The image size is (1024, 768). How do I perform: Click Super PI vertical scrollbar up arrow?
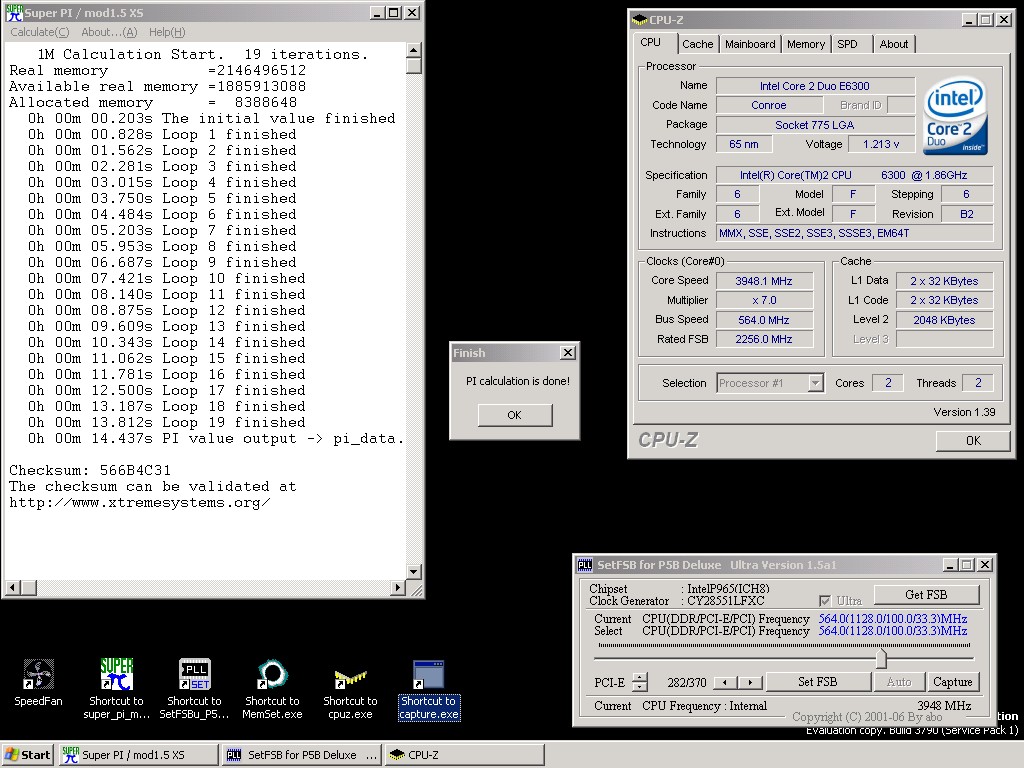(413, 50)
